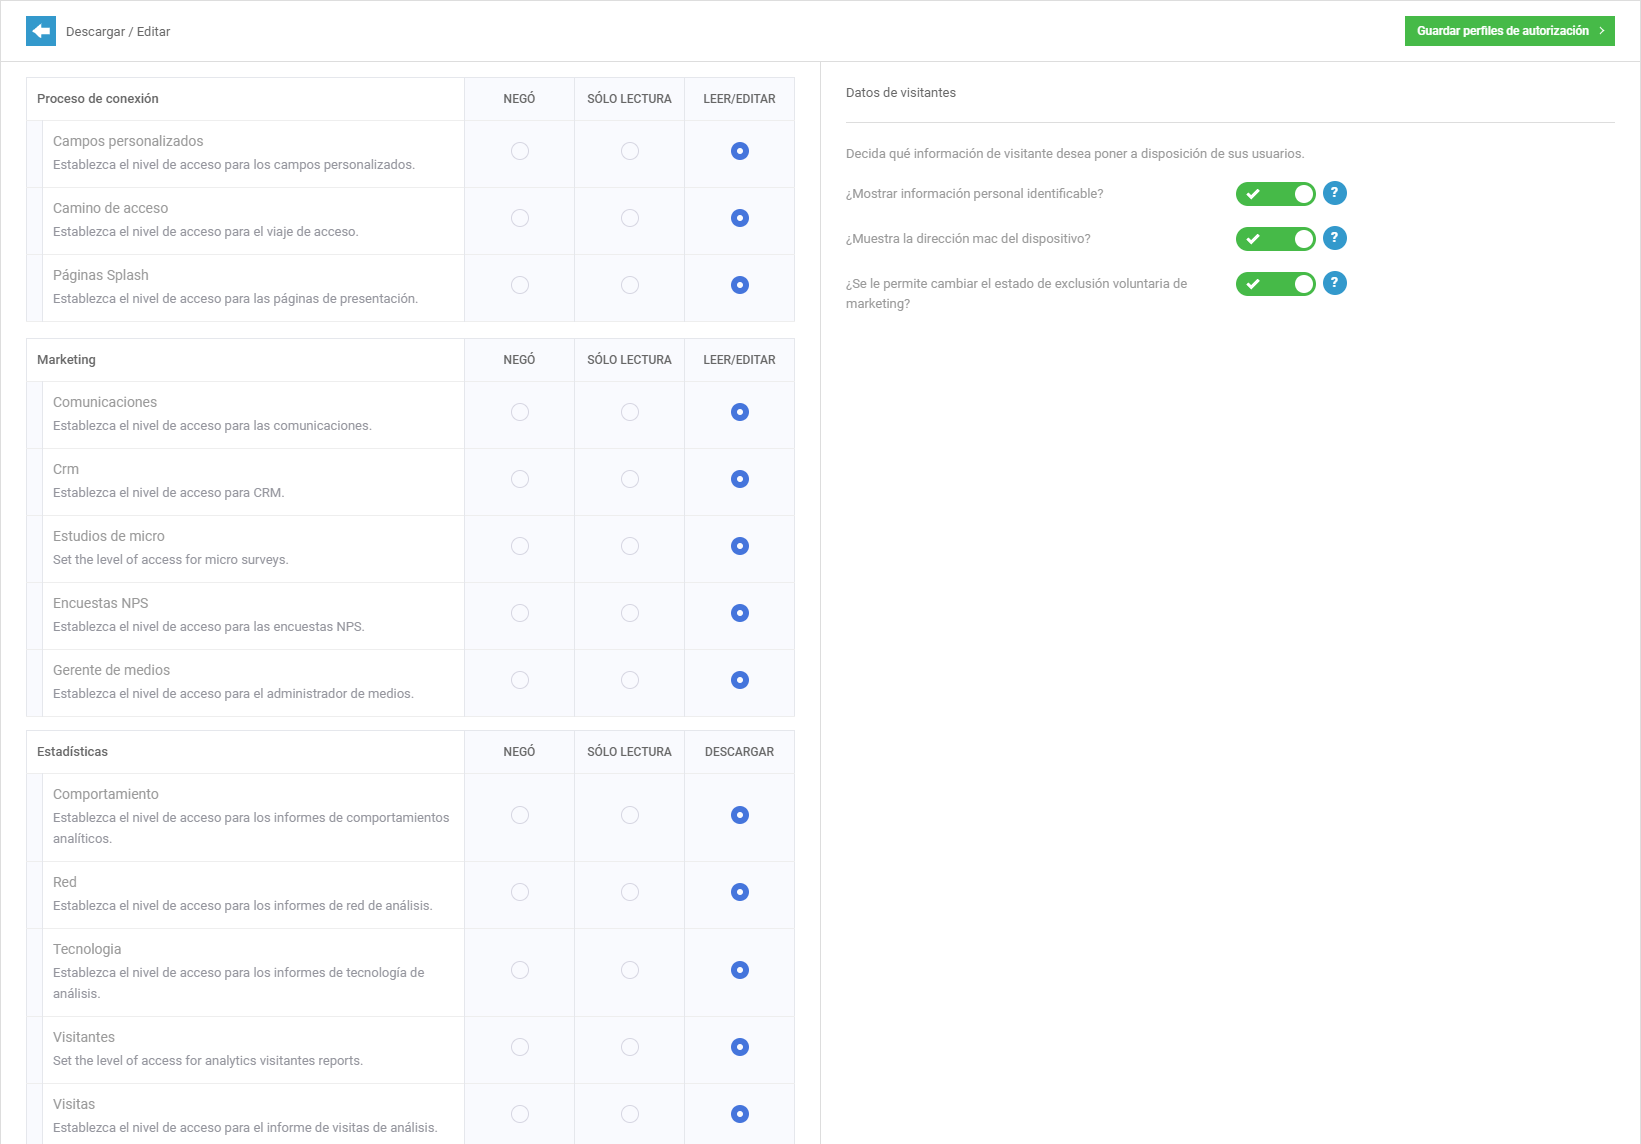Set Comunicaciones to Sólo lectura
This screenshot has height=1144, width=1641.
tap(630, 412)
